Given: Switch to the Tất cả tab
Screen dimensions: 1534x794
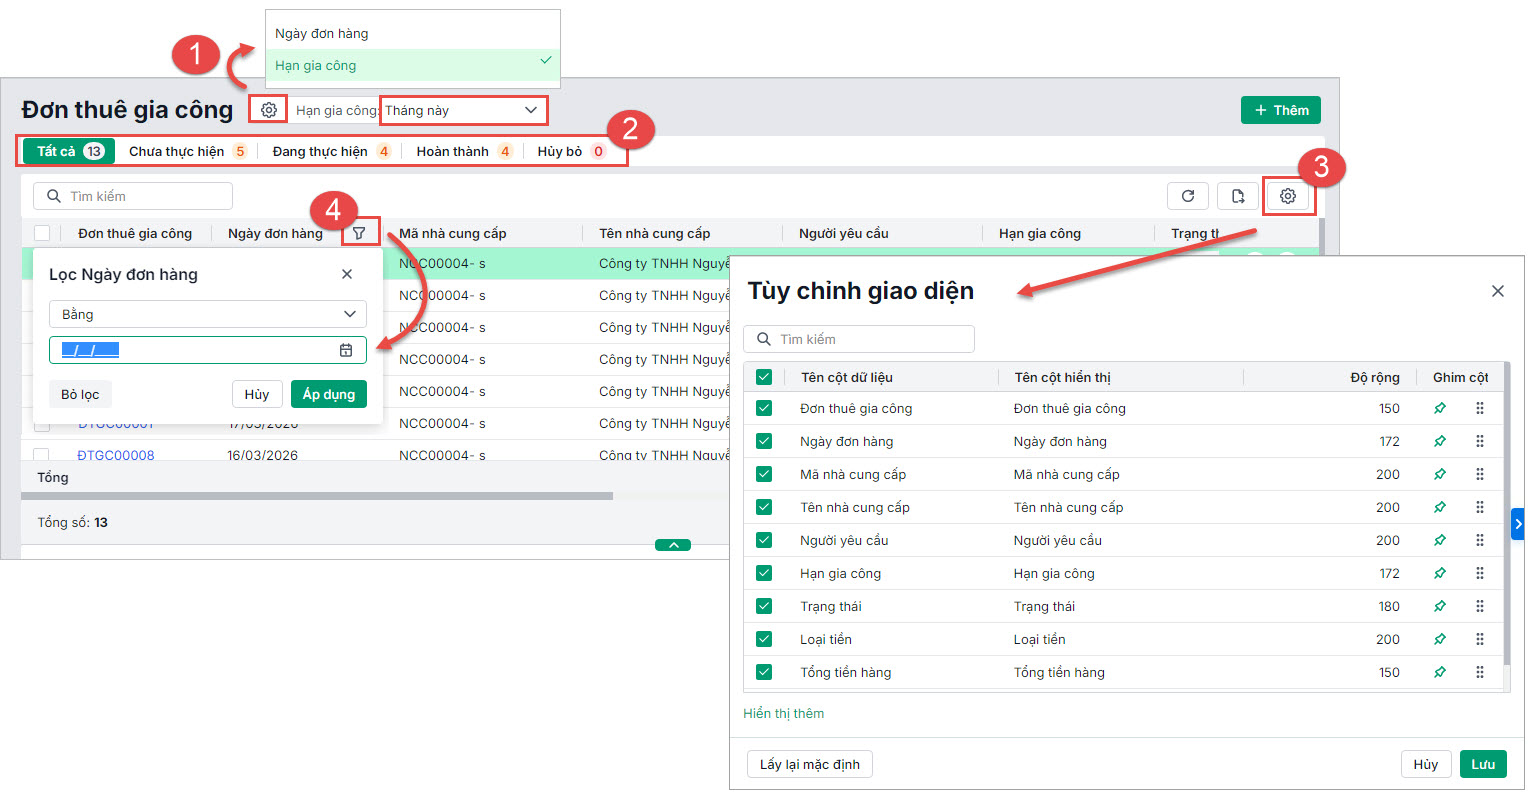Looking at the screenshot, I should (x=69, y=151).
